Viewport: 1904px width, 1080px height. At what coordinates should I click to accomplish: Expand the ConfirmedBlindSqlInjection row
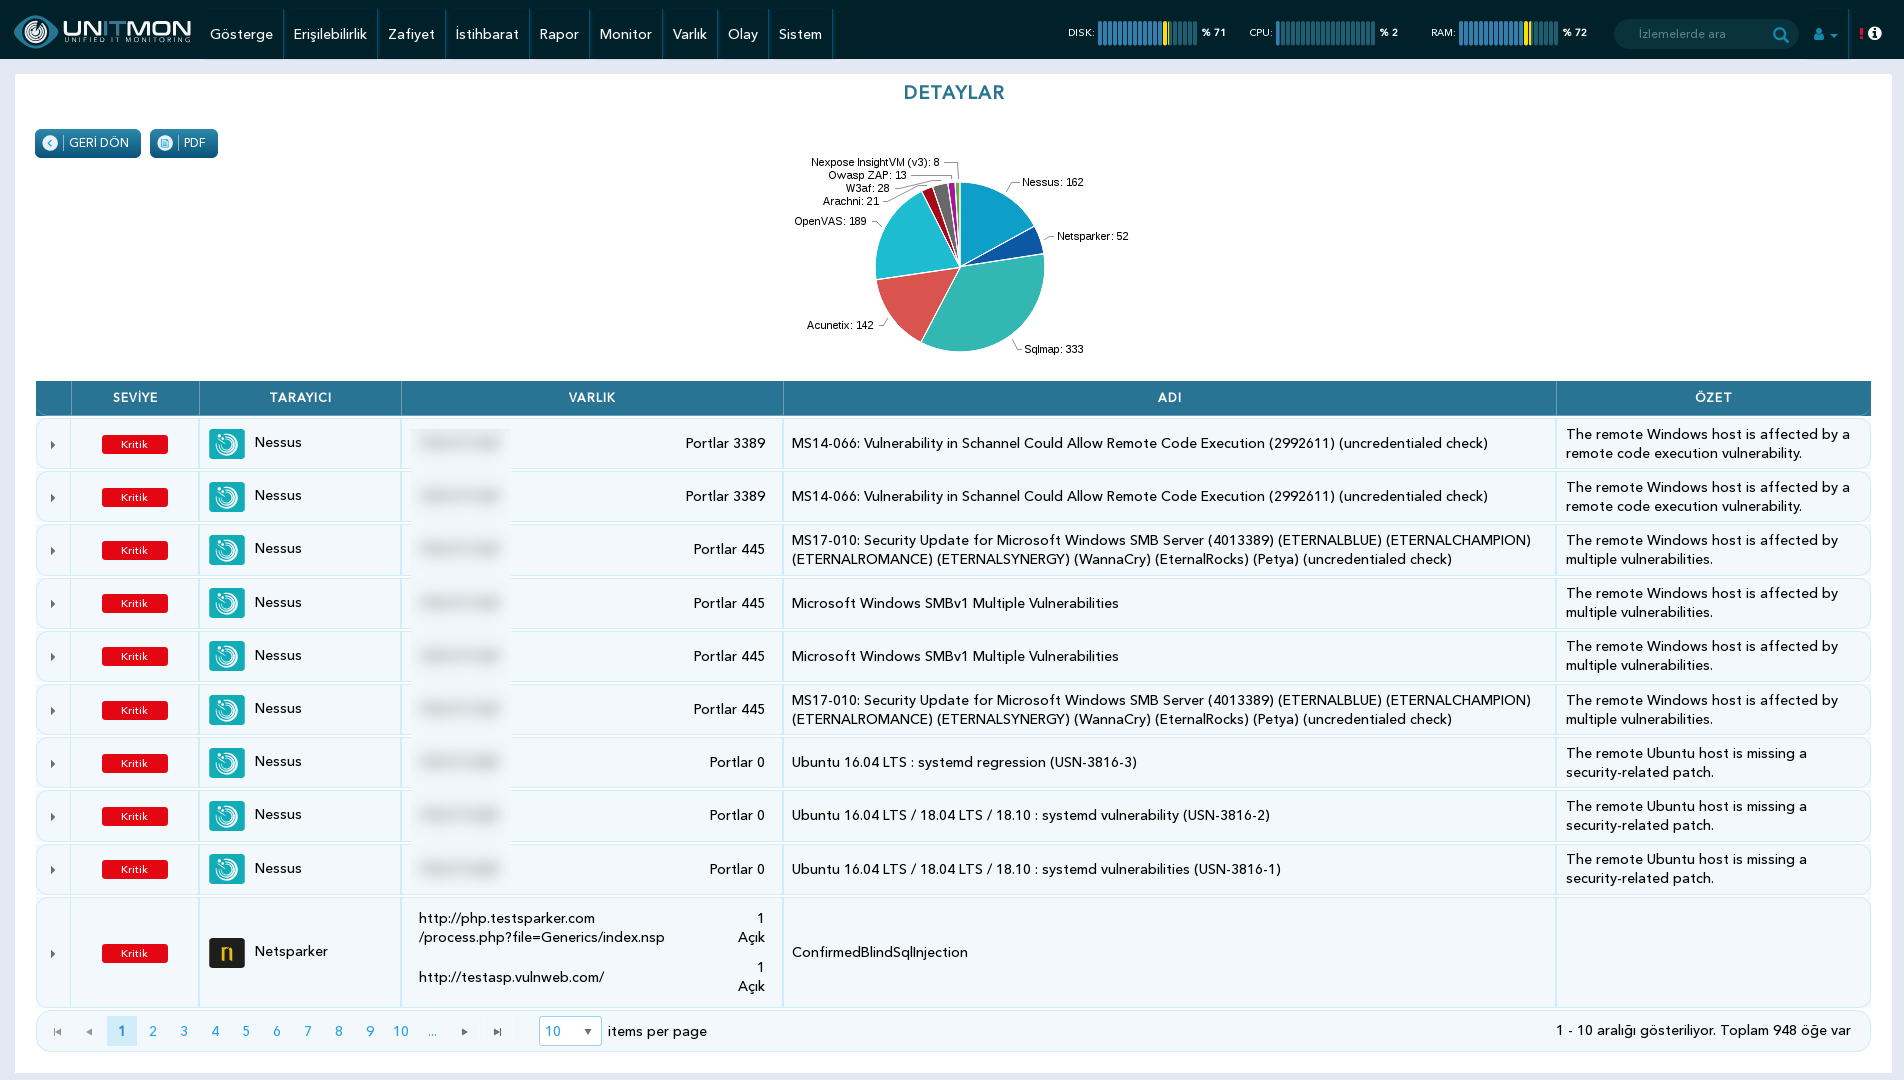53,954
